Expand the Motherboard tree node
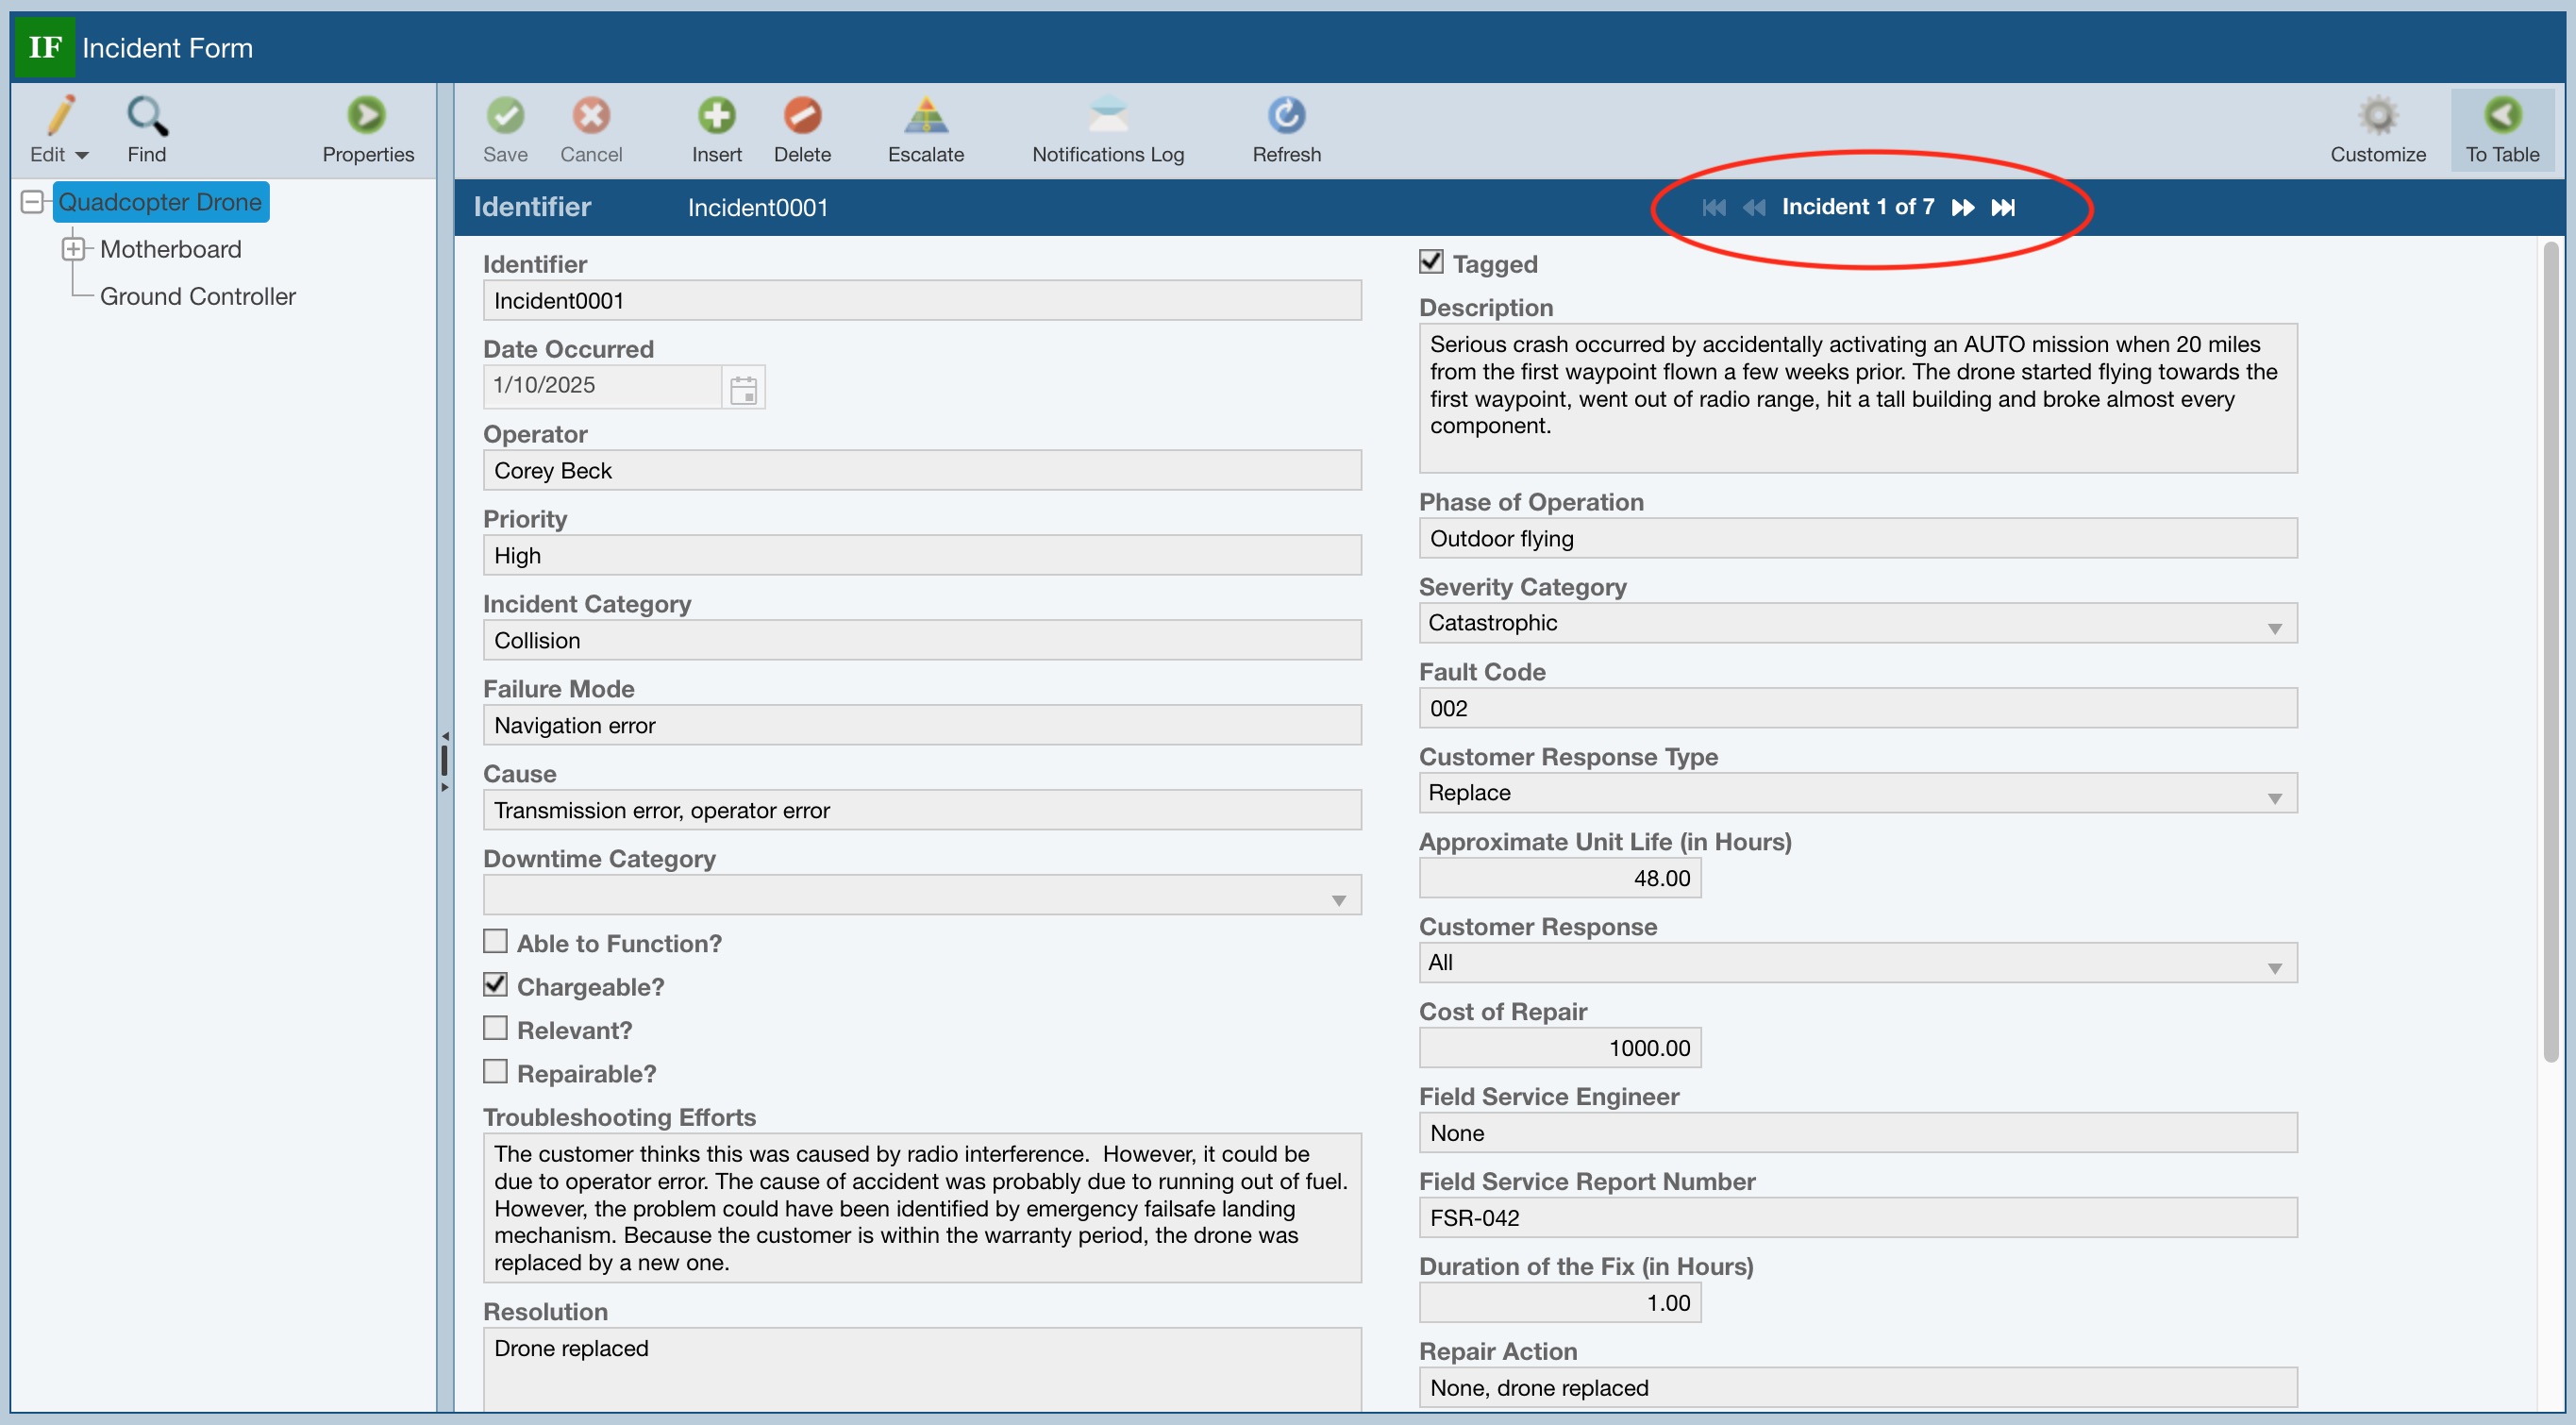Image resolution: width=2576 pixels, height=1425 pixels. (73, 249)
